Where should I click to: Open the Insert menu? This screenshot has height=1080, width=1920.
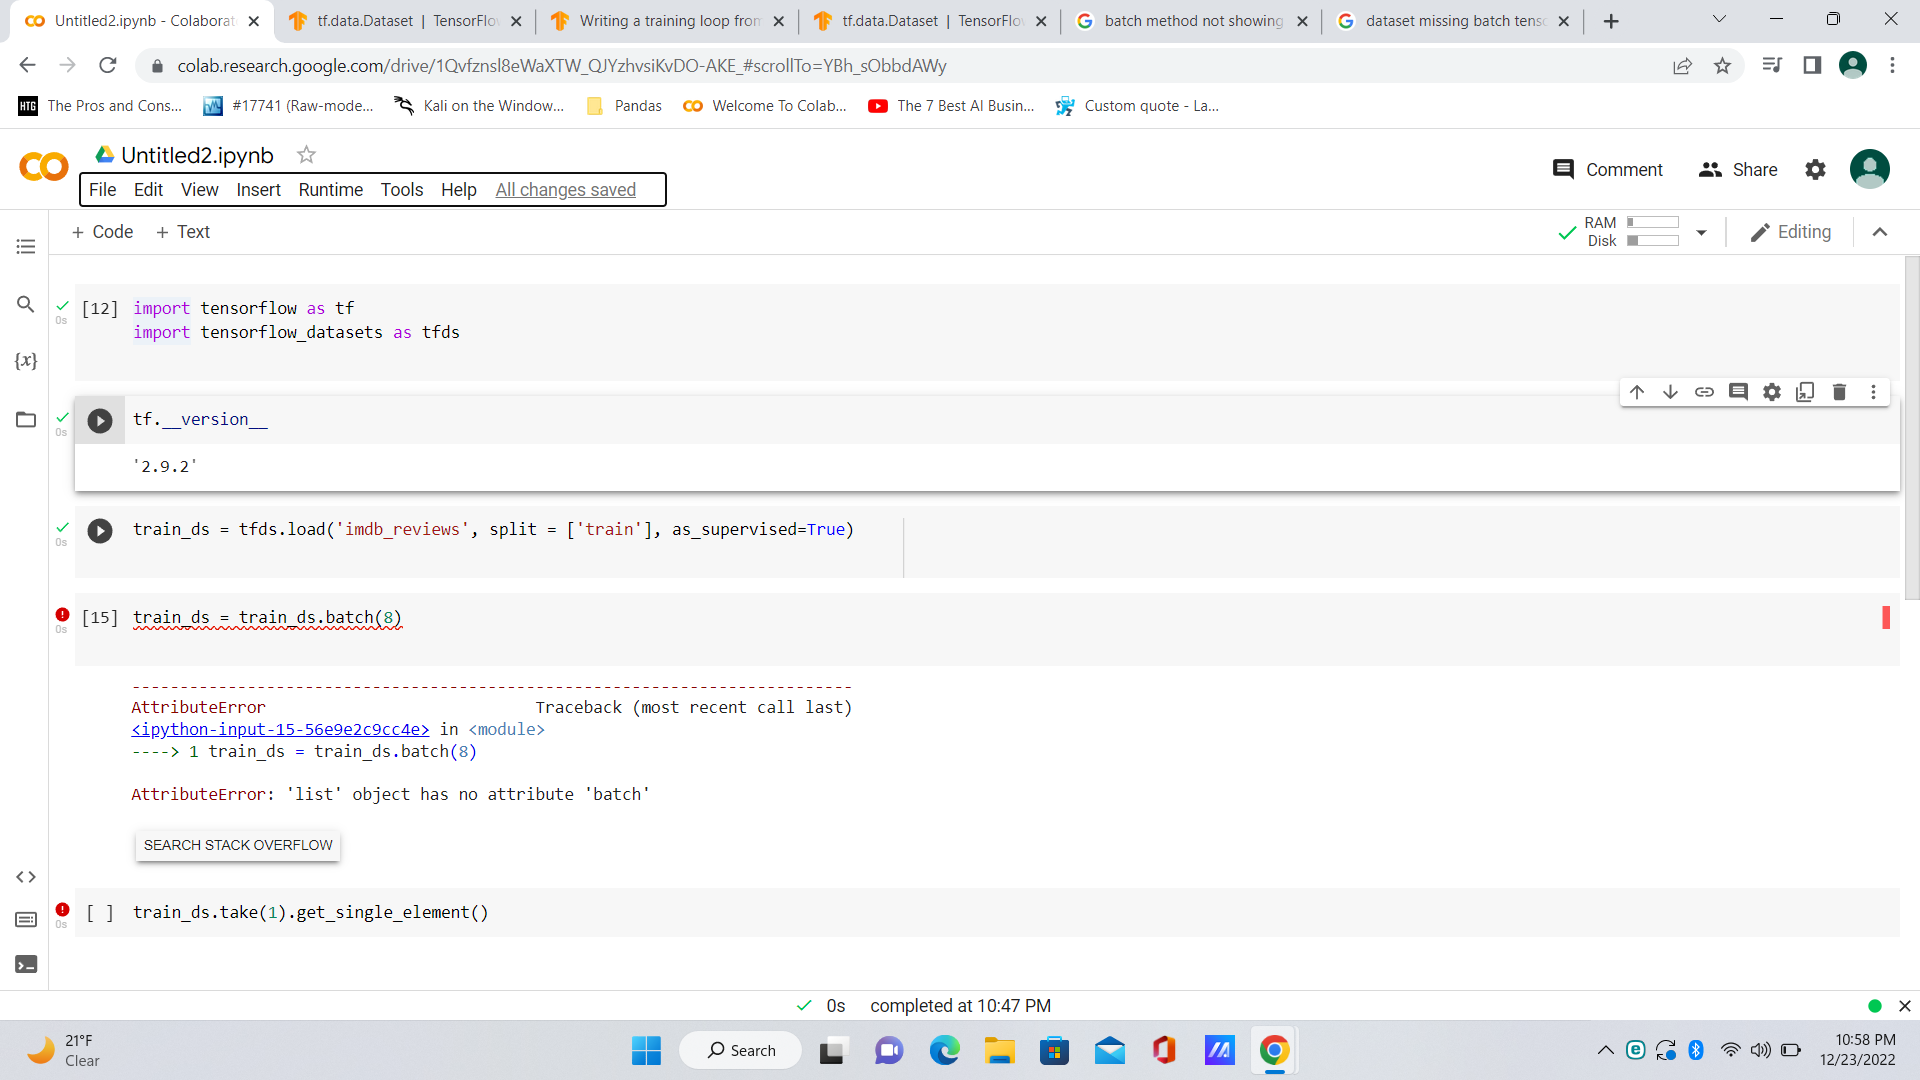tap(258, 190)
